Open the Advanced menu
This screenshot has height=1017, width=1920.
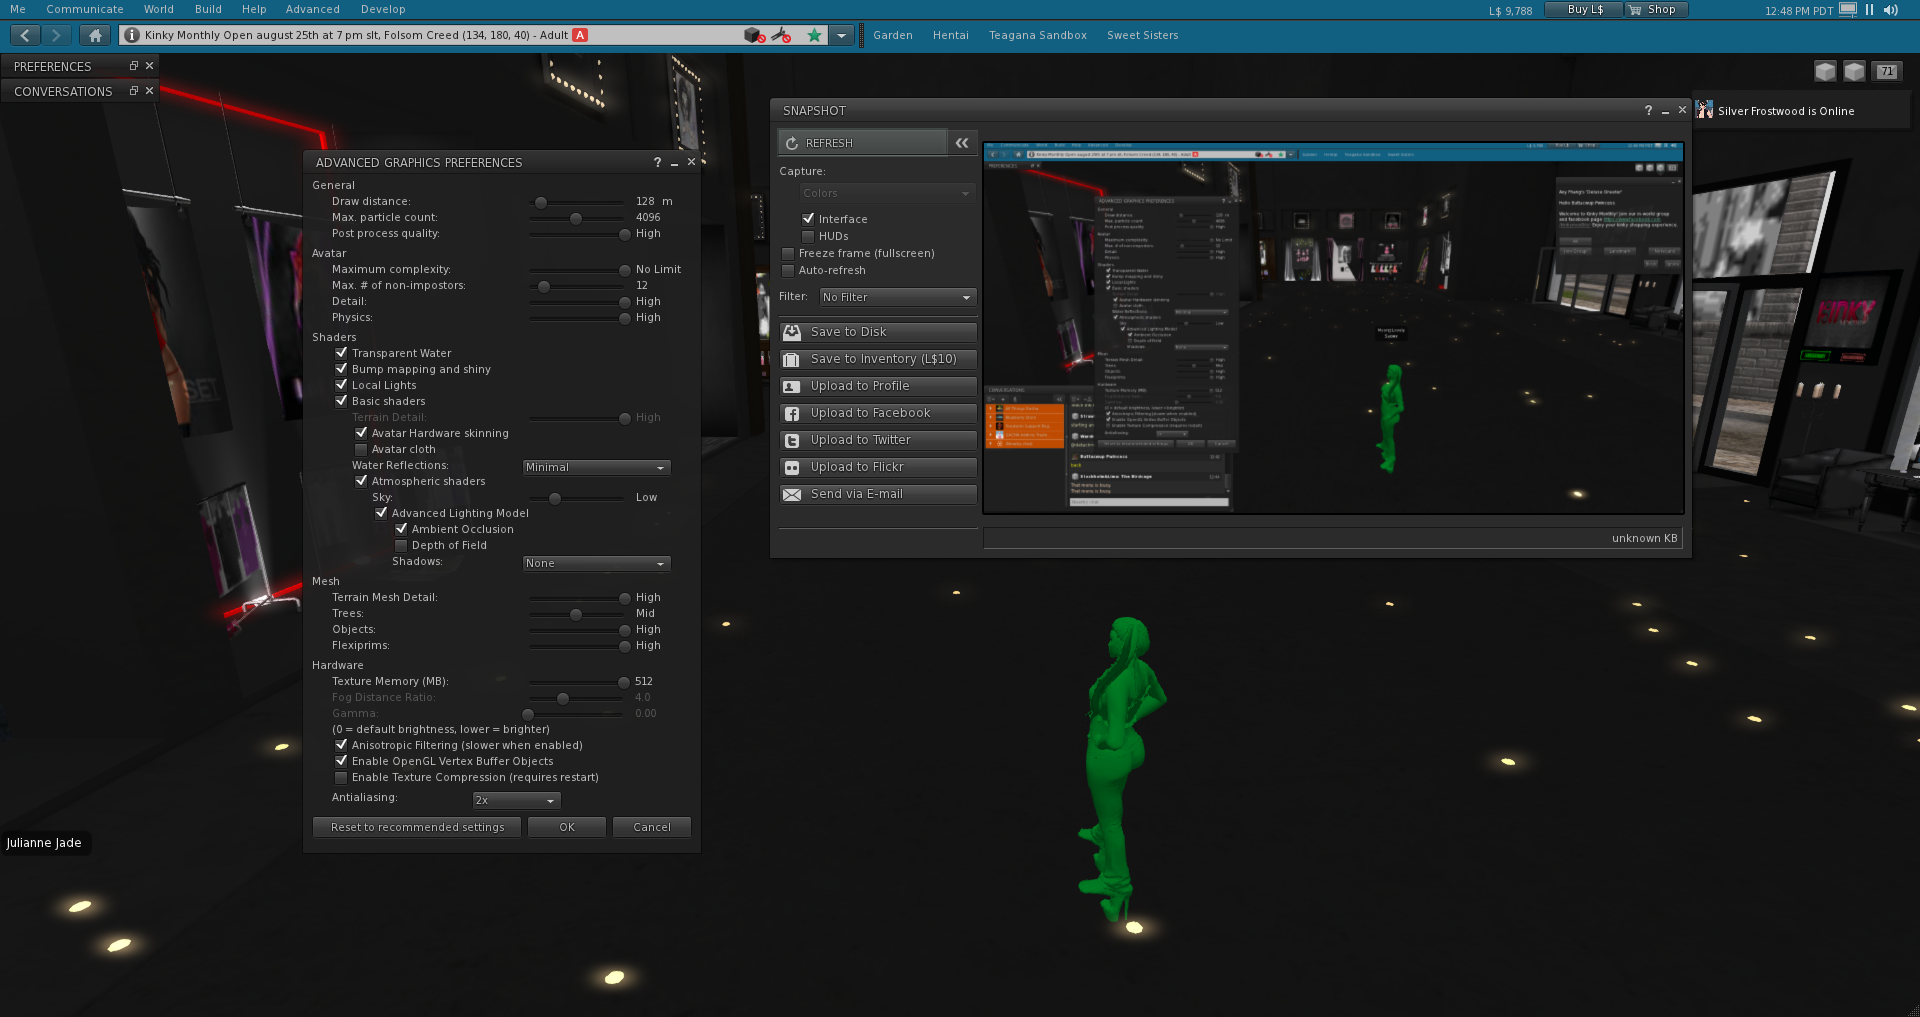[312, 9]
